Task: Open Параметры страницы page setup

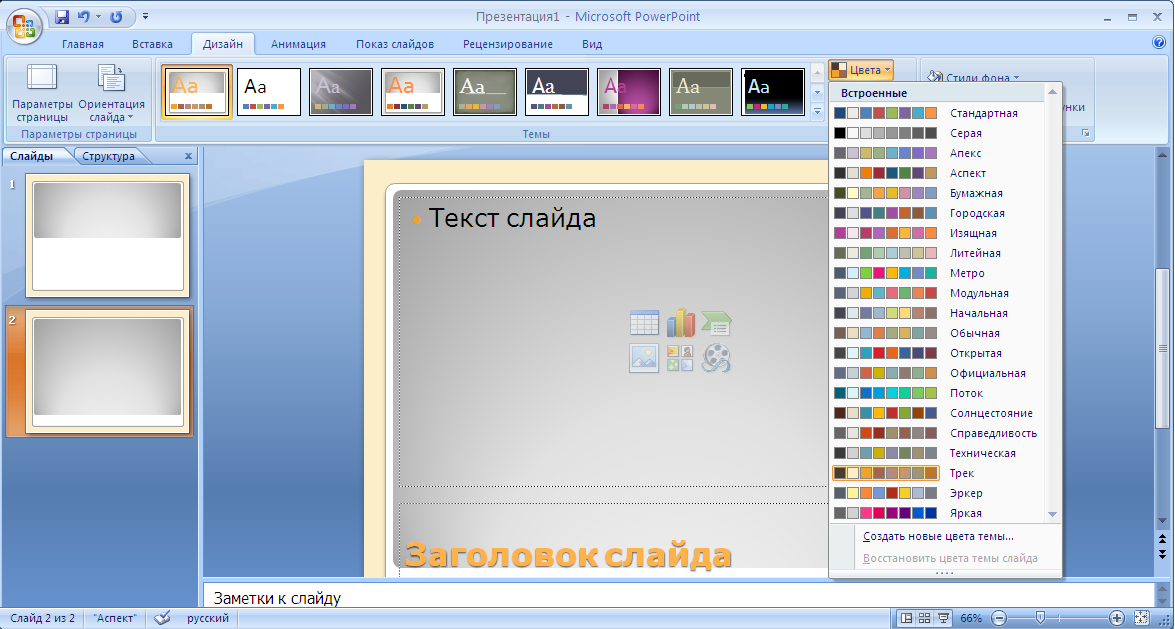Action: [42, 94]
